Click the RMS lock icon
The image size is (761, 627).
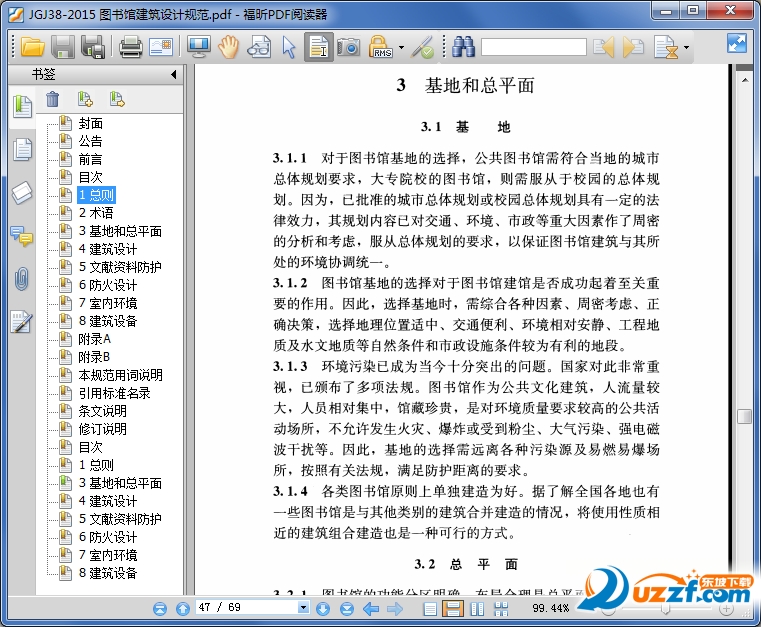(380, 47)
